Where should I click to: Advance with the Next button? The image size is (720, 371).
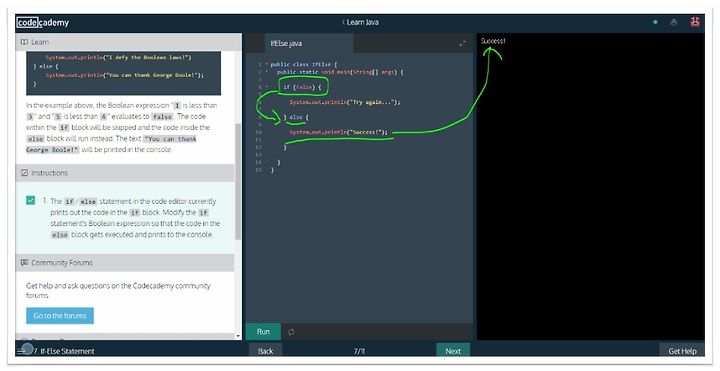[x=453, y=351]
